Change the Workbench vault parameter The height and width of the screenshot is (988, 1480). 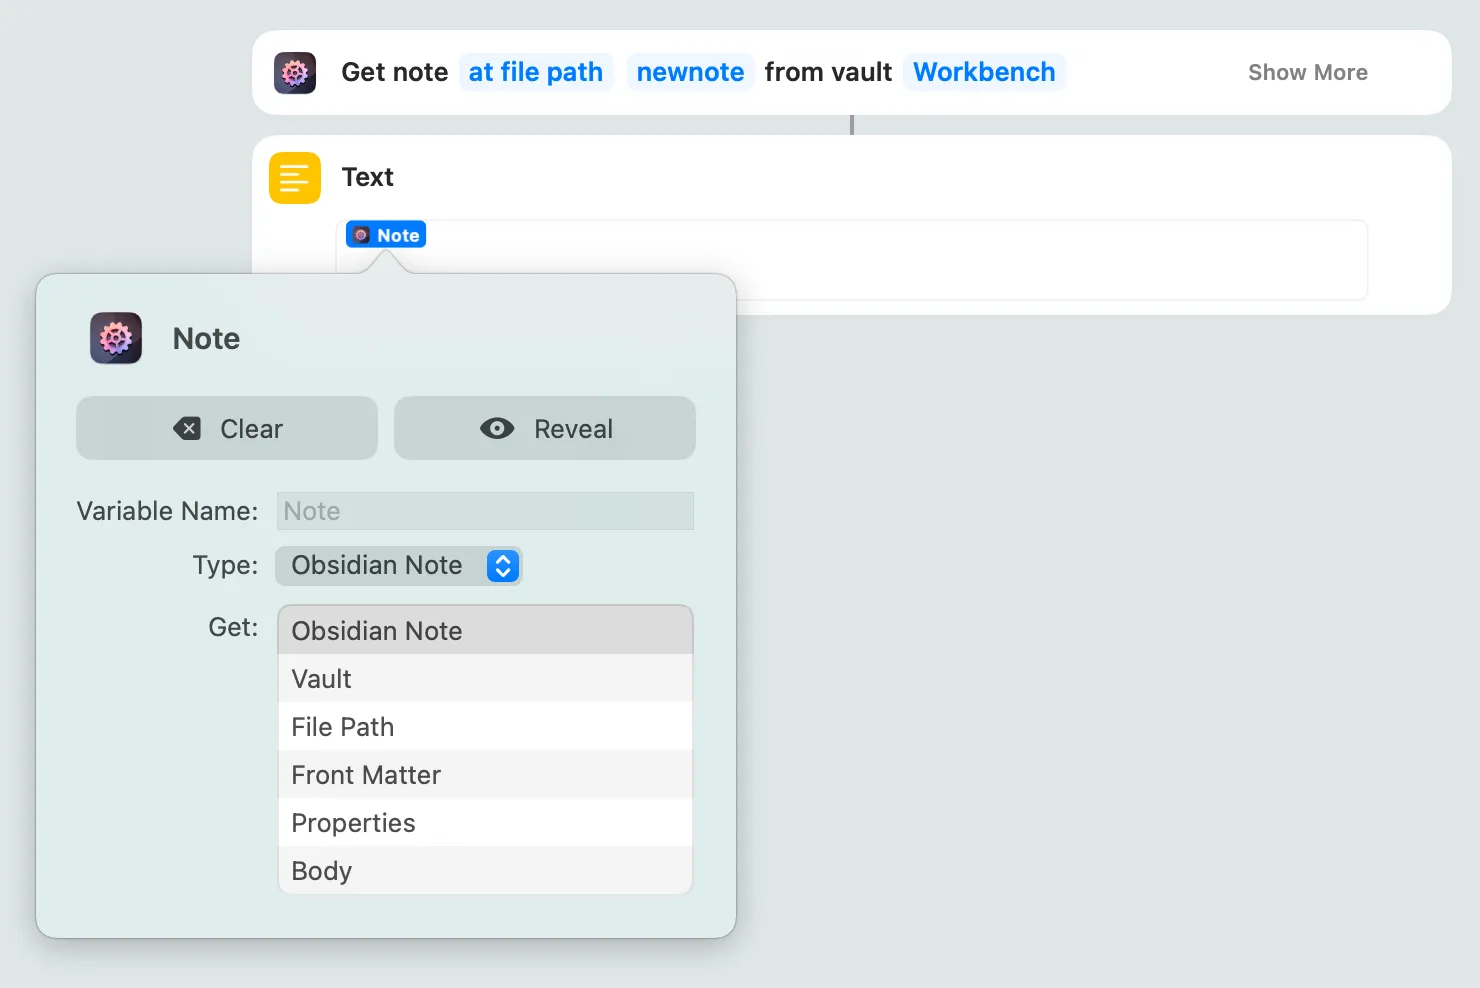click(x=984, y=73)
